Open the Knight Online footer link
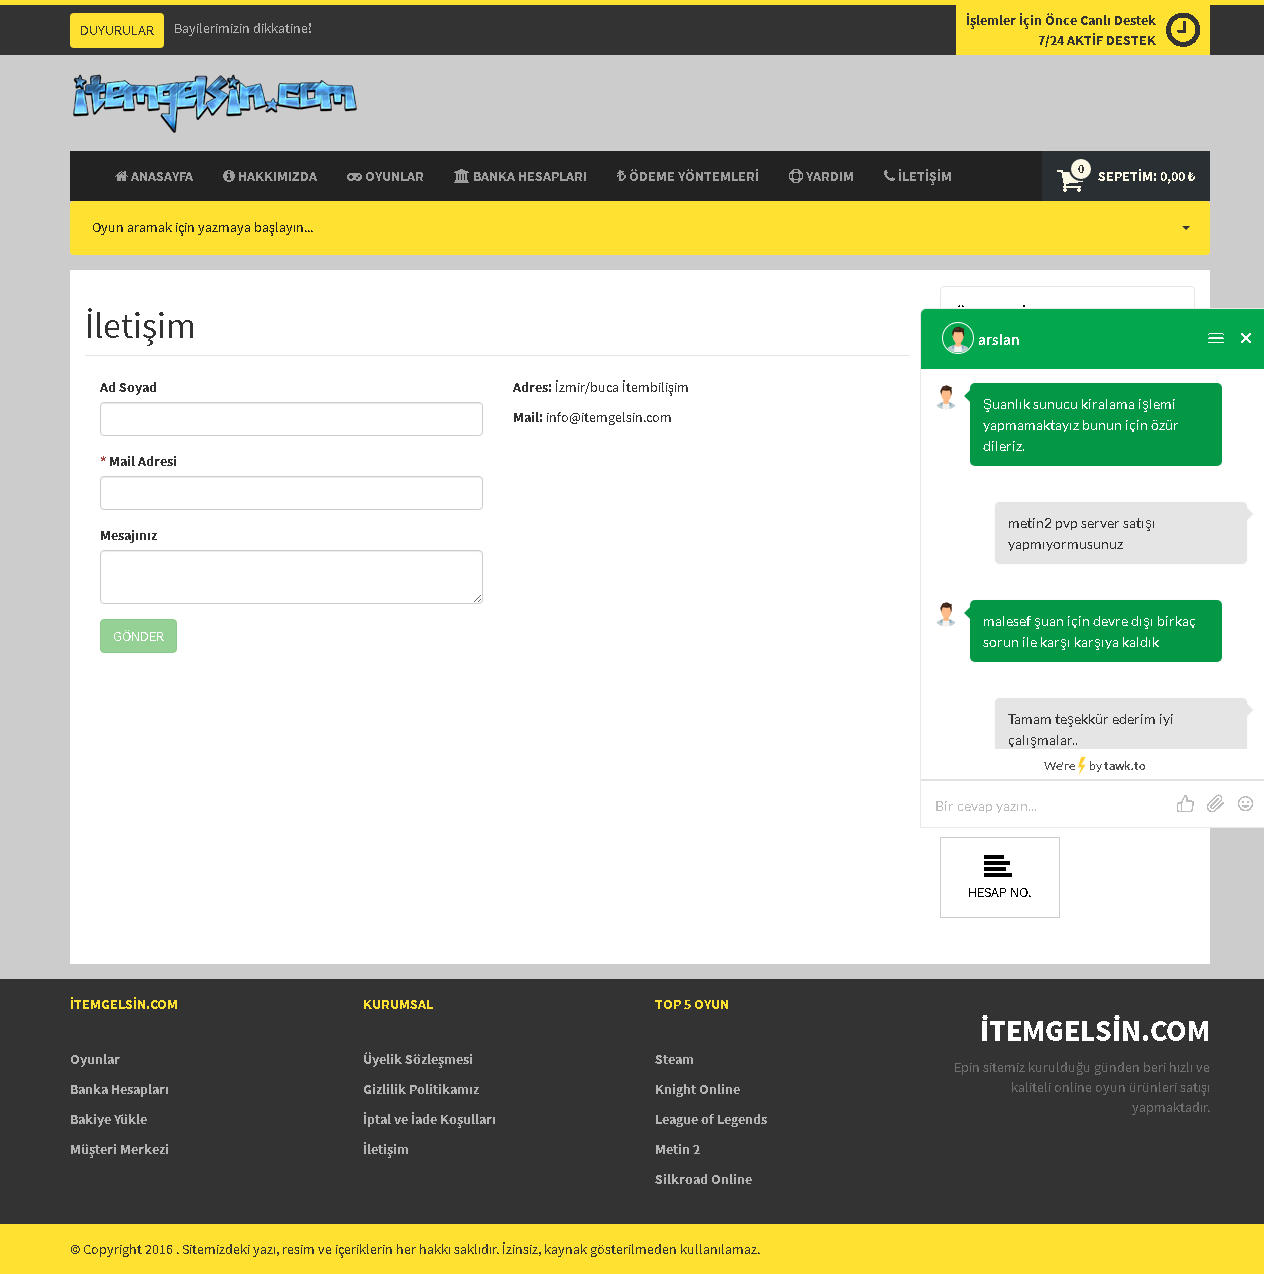The image size is (1264, 1274). point(697,1090)
